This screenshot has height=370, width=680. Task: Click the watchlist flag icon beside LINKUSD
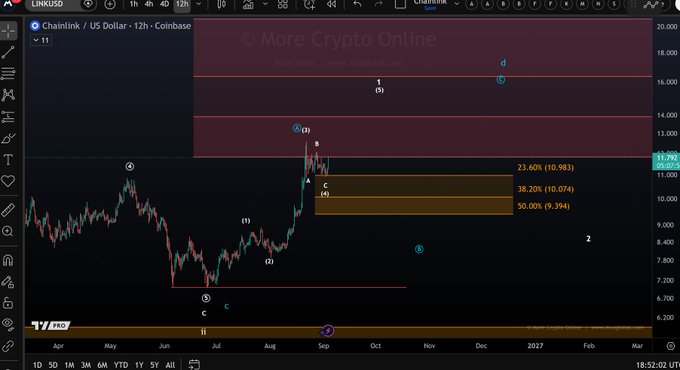click(88, 4)
